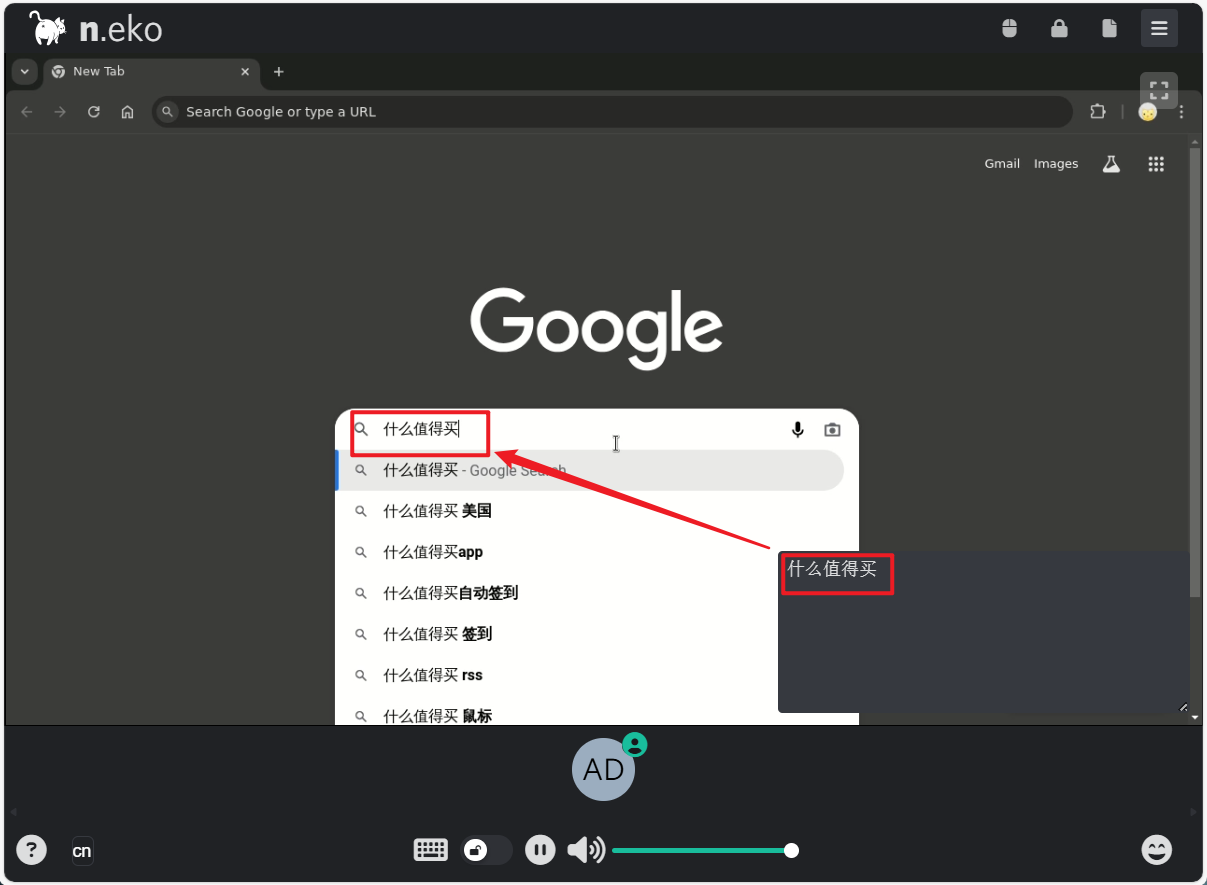1207x885 pixels.
Task: Open the n.eko hamburger menu
Action: click(1159, 28)
